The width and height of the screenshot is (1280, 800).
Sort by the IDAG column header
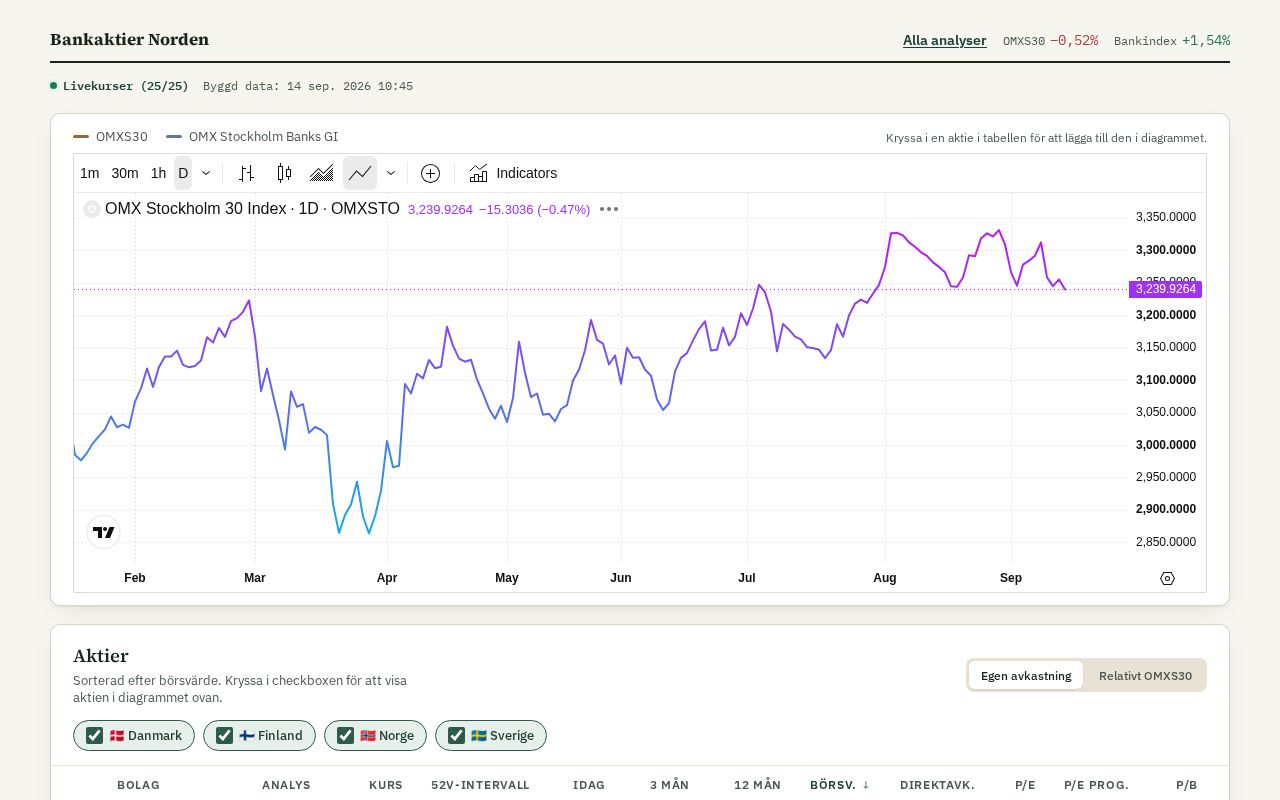[x=589, y=785]
